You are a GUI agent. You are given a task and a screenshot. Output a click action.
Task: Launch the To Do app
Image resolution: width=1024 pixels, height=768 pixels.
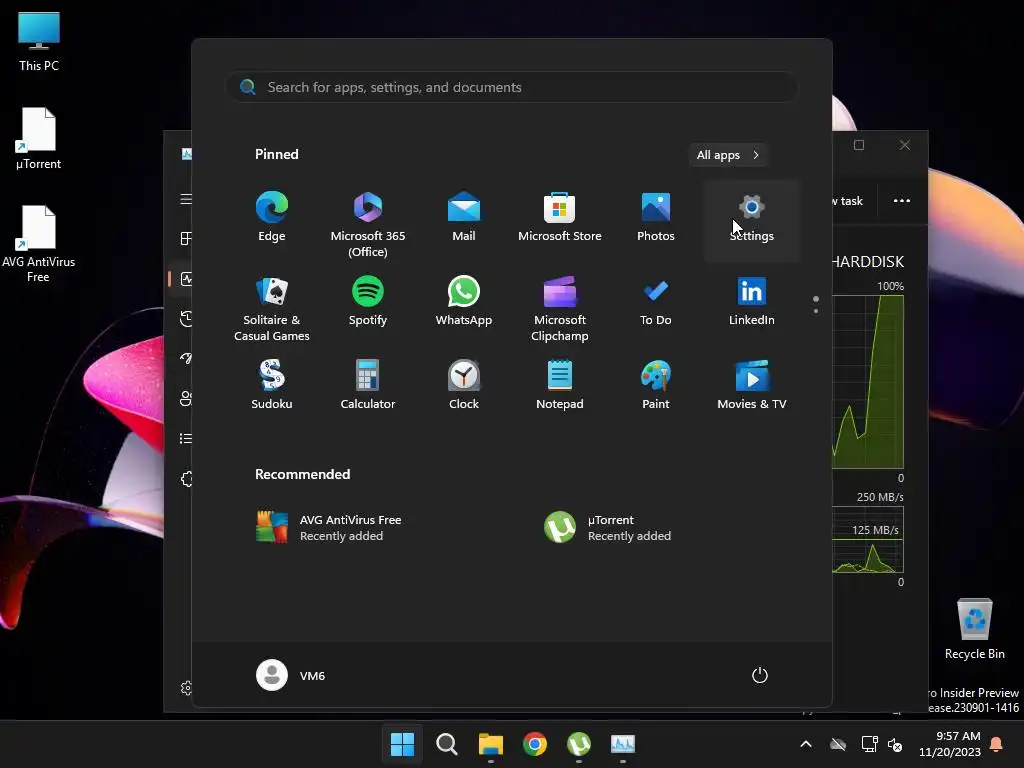pos(656,302)
